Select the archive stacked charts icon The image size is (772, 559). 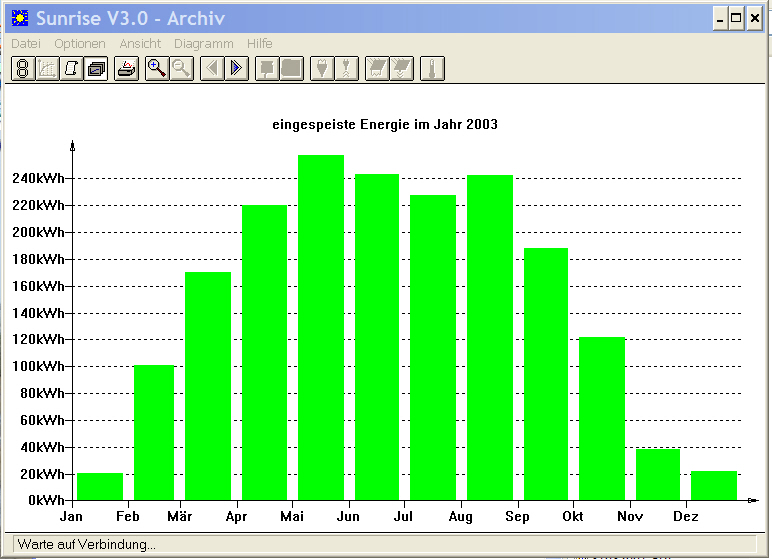tap(96, 68)
